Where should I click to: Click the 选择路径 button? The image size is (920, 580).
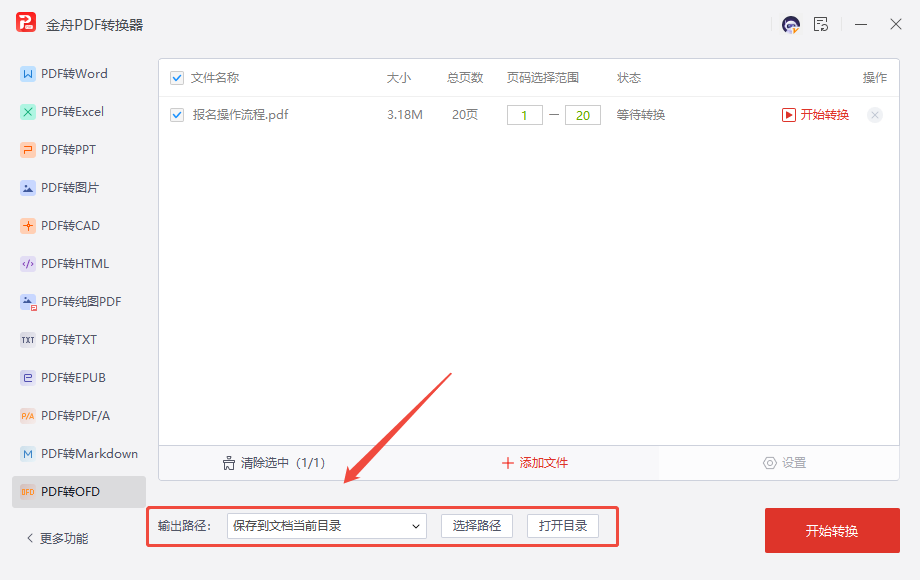(476, 526)
